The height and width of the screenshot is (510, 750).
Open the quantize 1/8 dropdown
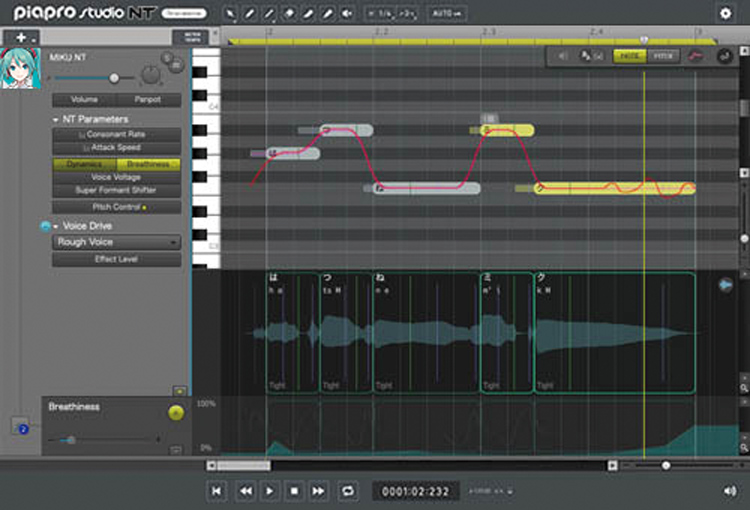click(383, 14)
